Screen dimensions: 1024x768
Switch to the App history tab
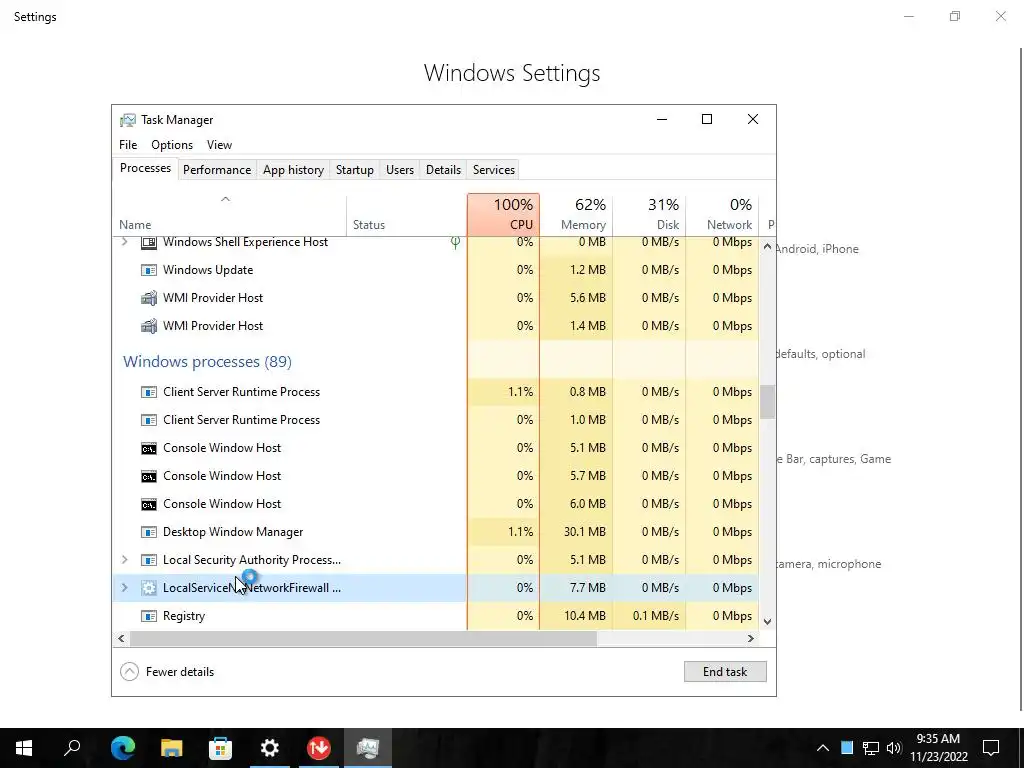pos(293,170)
